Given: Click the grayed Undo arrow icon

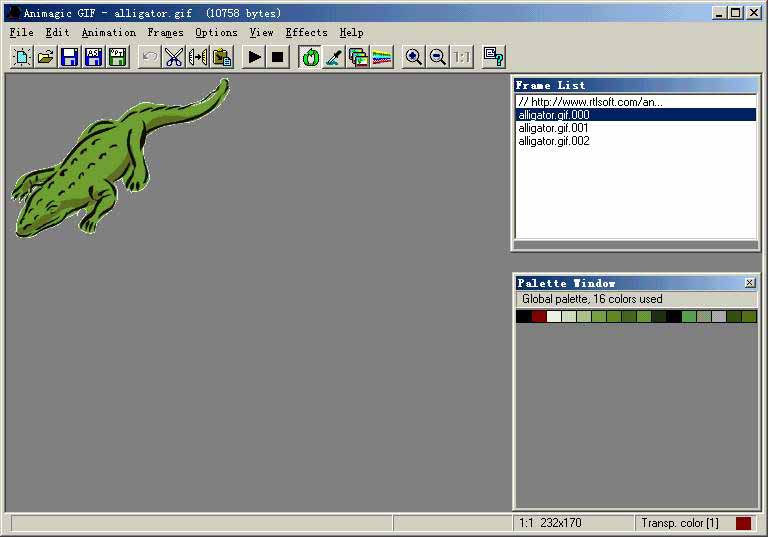Looking at the screenshot, I should (150, 57).
